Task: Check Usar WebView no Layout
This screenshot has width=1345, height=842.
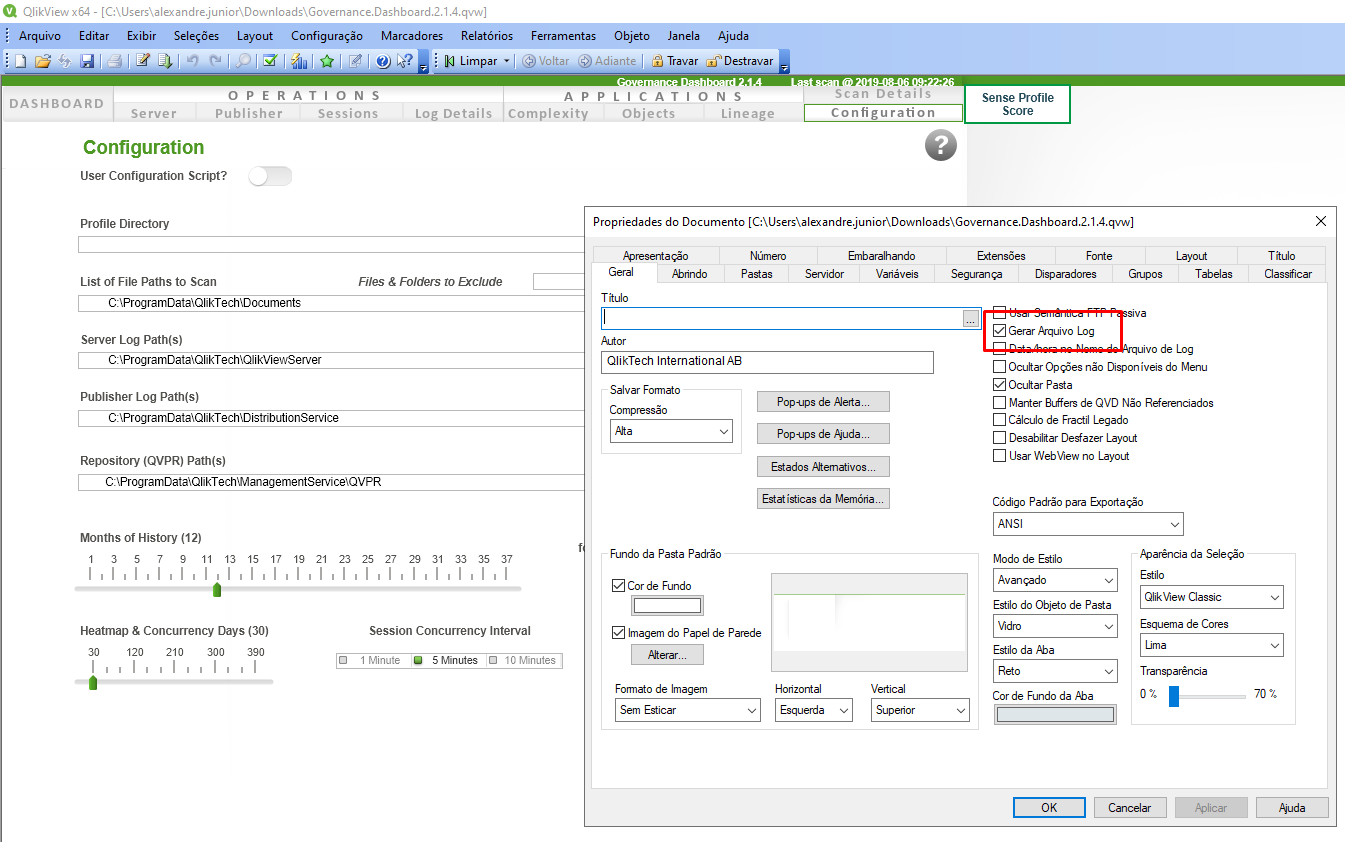Action: [x=999, y=456]
